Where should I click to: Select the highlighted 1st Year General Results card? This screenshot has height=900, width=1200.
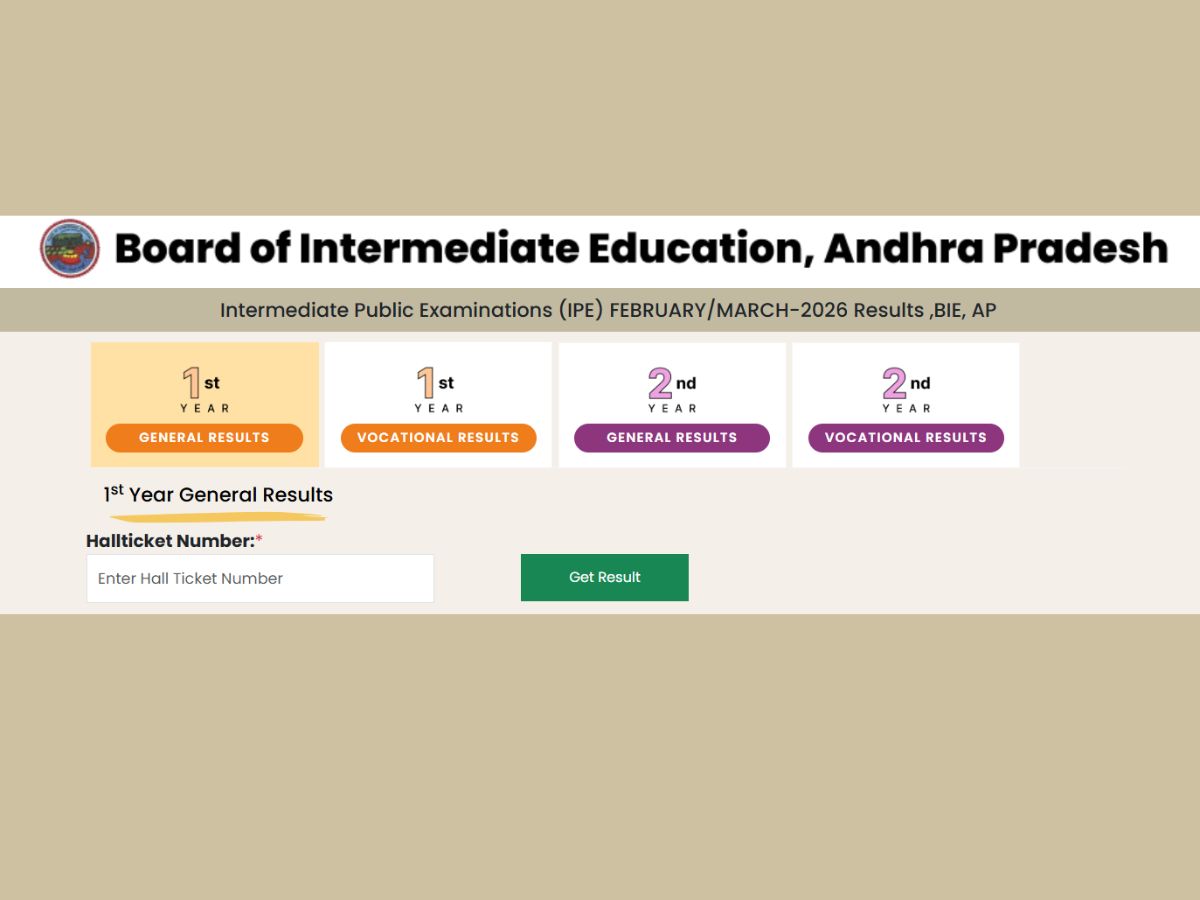204,404
